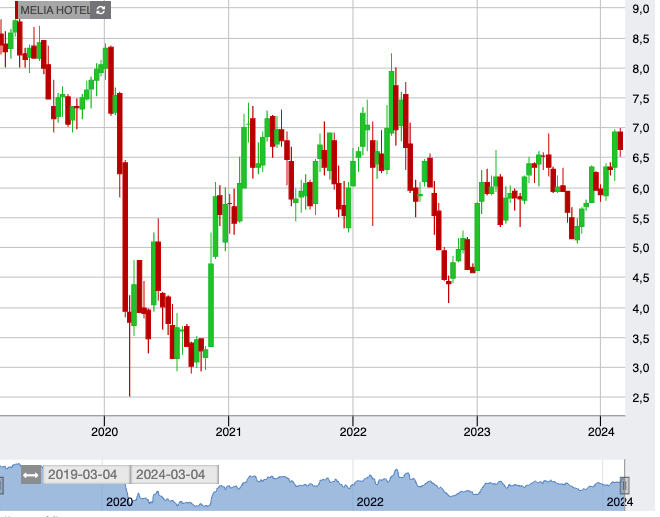The image size is (660, 517).
Task: Click the 8,0 price axis label
Action: tap(640, 69)
